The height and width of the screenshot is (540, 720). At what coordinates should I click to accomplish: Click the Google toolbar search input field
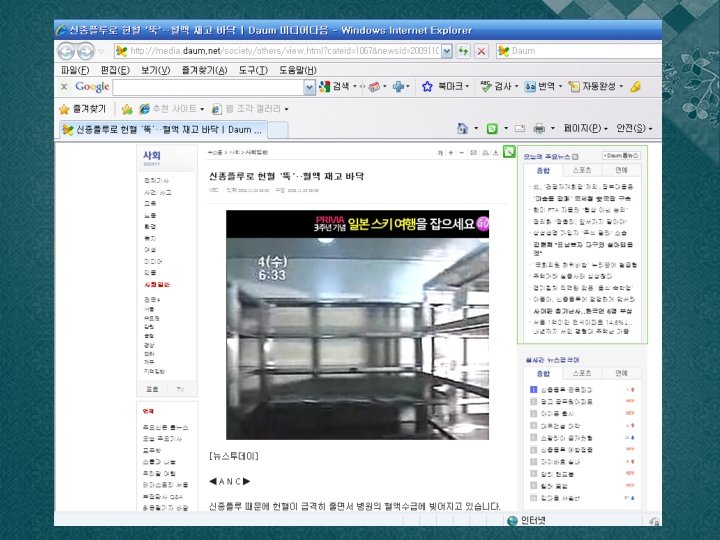(x=208, y=87)
